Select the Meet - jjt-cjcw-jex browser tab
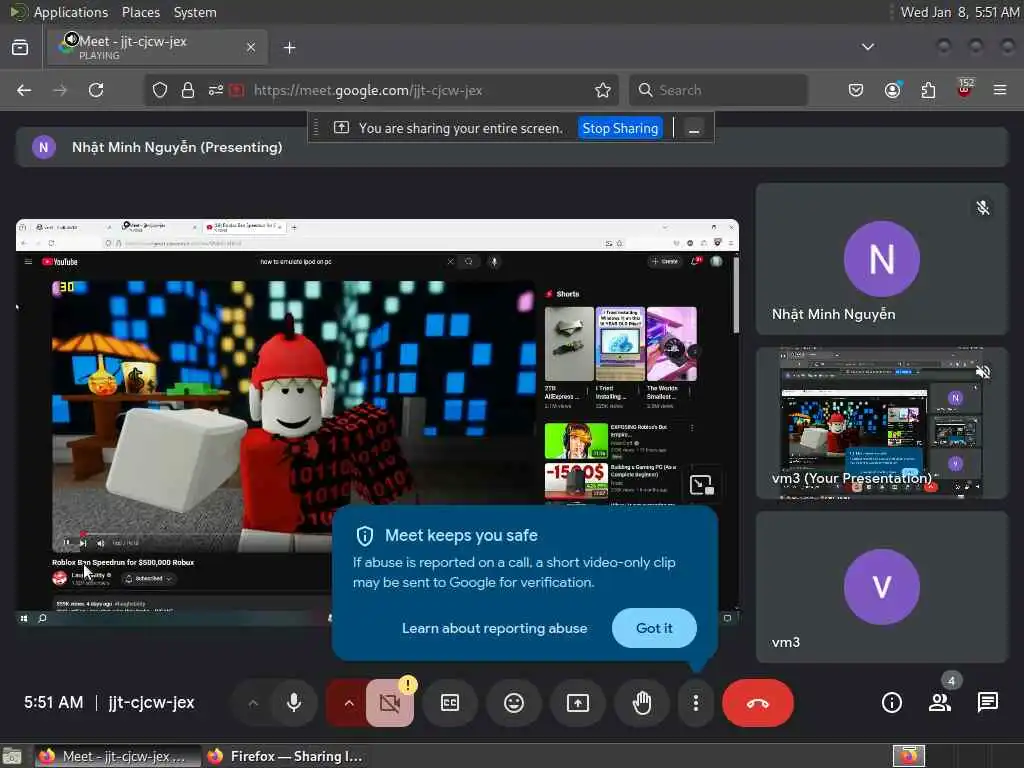The height and width of the screenshot is (768, 1024). 157,47
